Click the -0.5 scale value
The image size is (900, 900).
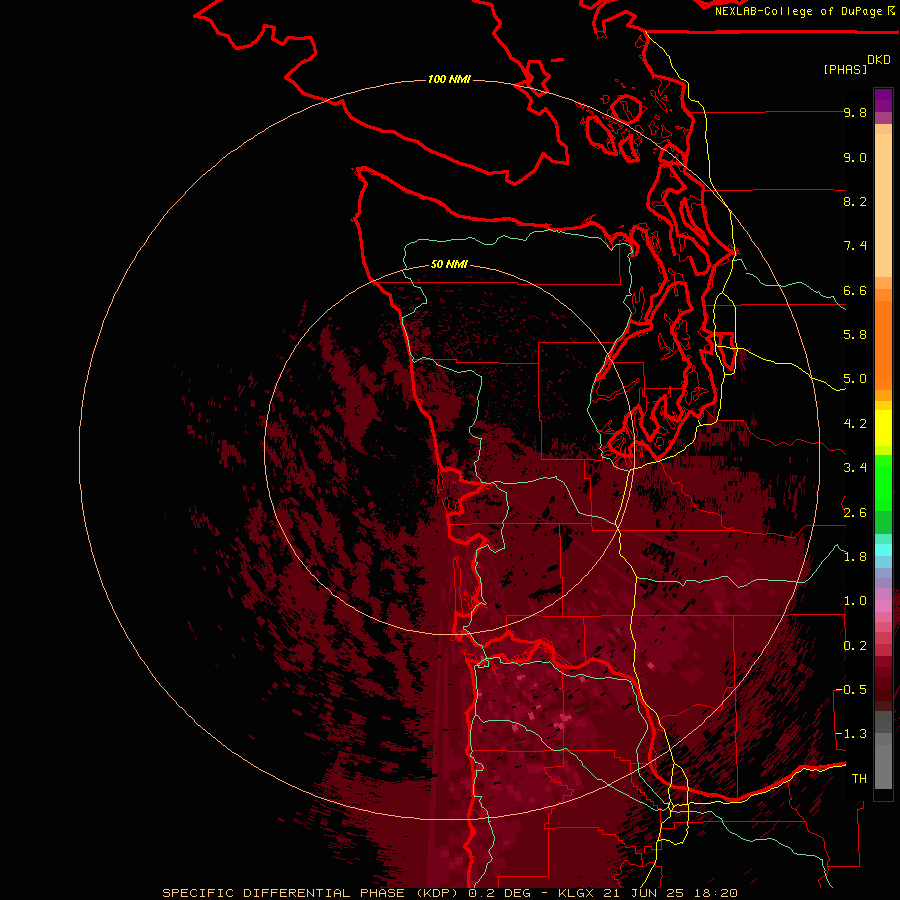[x=851, y=690]
